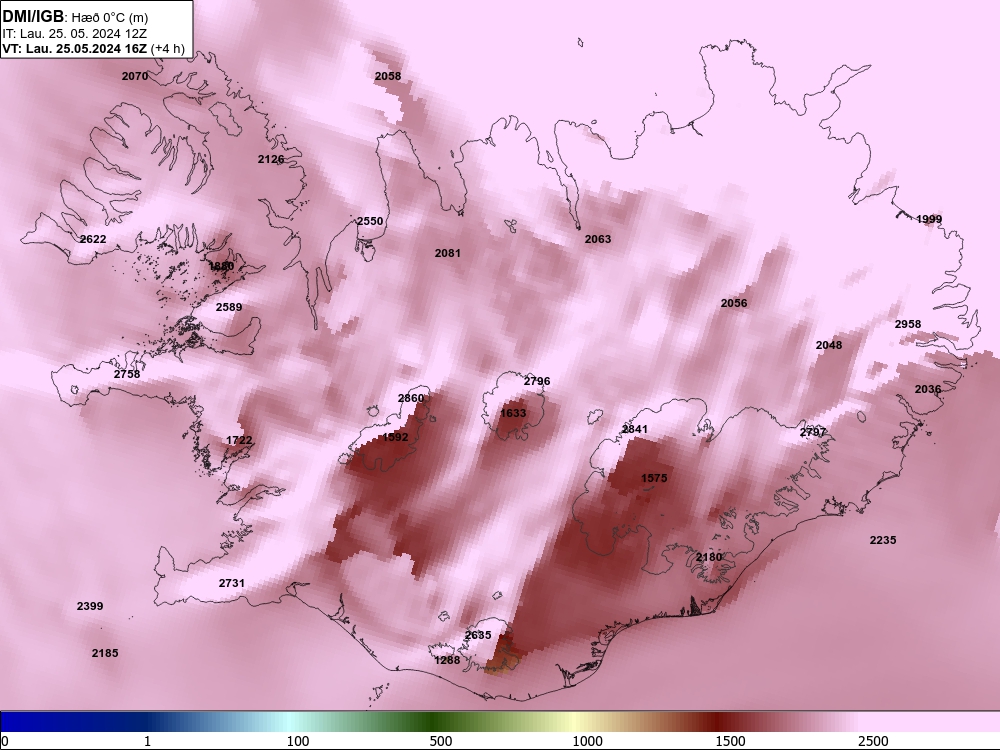Click the 1575 value on Vatnajökull

click(654, 478)
